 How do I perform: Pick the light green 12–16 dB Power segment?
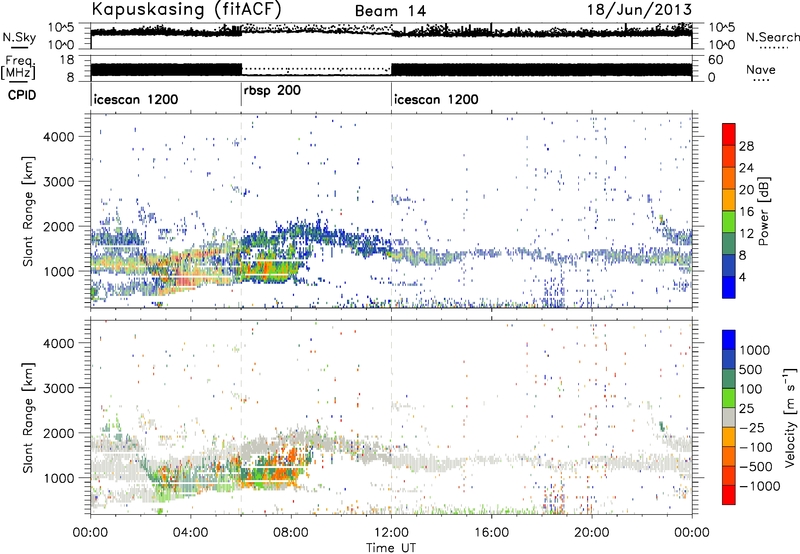tap(729, 221)
